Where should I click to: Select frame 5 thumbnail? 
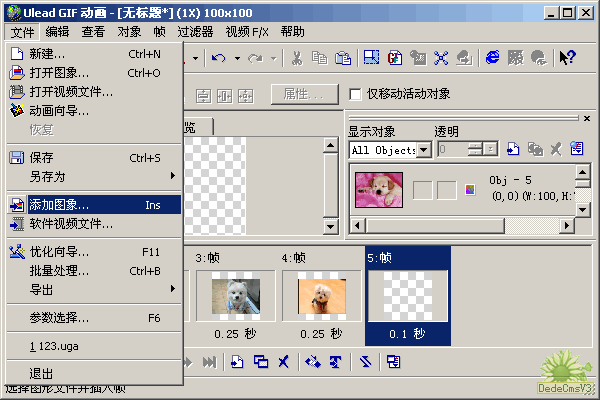(408, 296)
